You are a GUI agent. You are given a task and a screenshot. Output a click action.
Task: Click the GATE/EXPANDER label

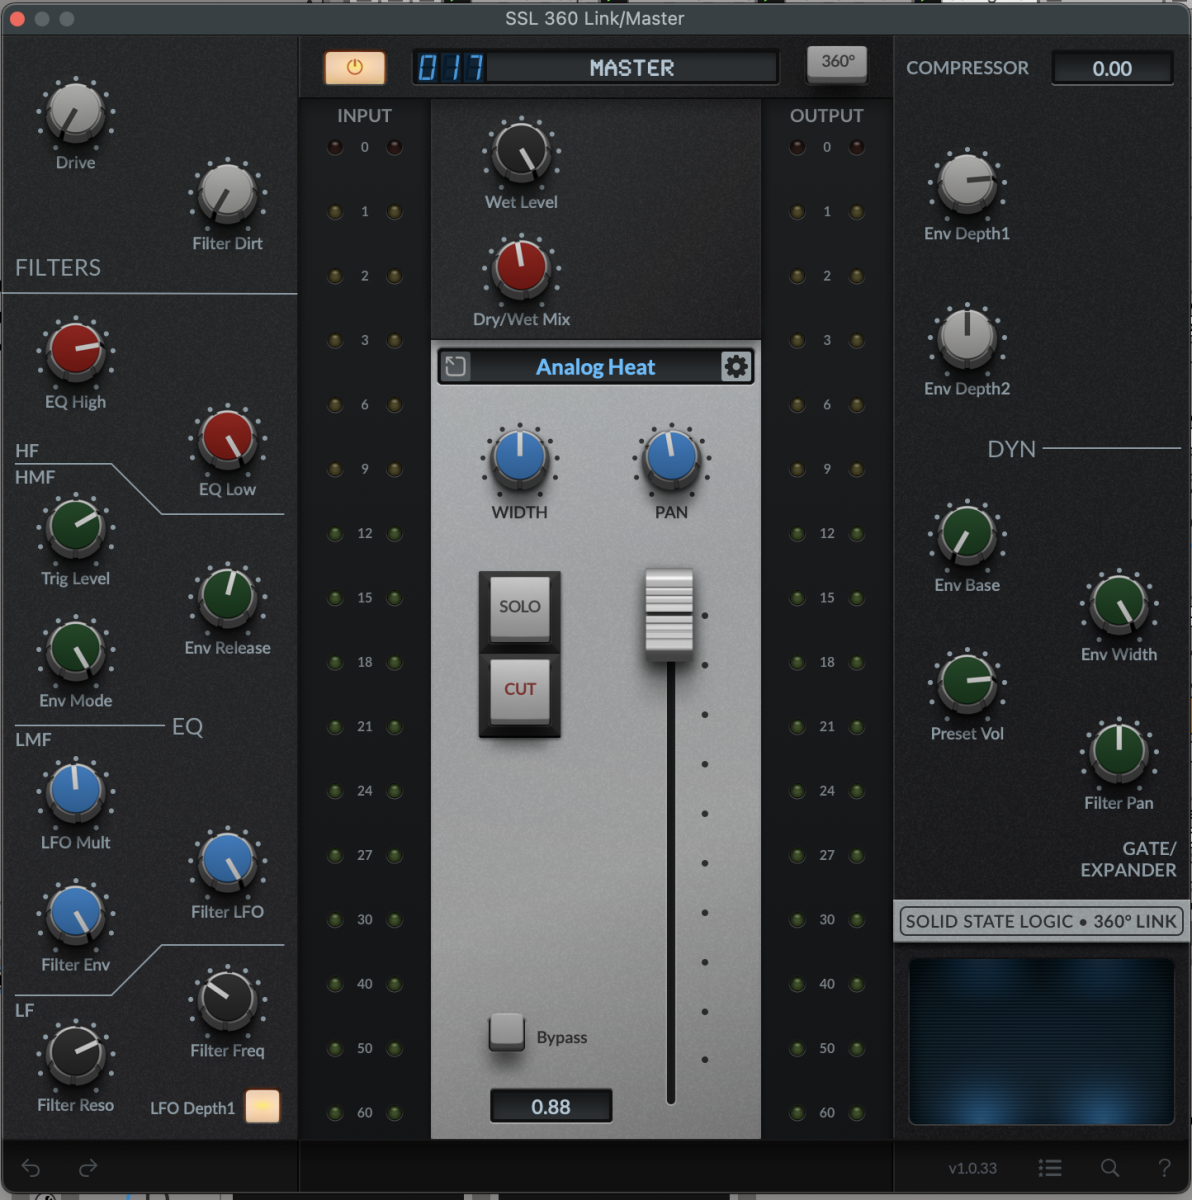[1129, 859]
